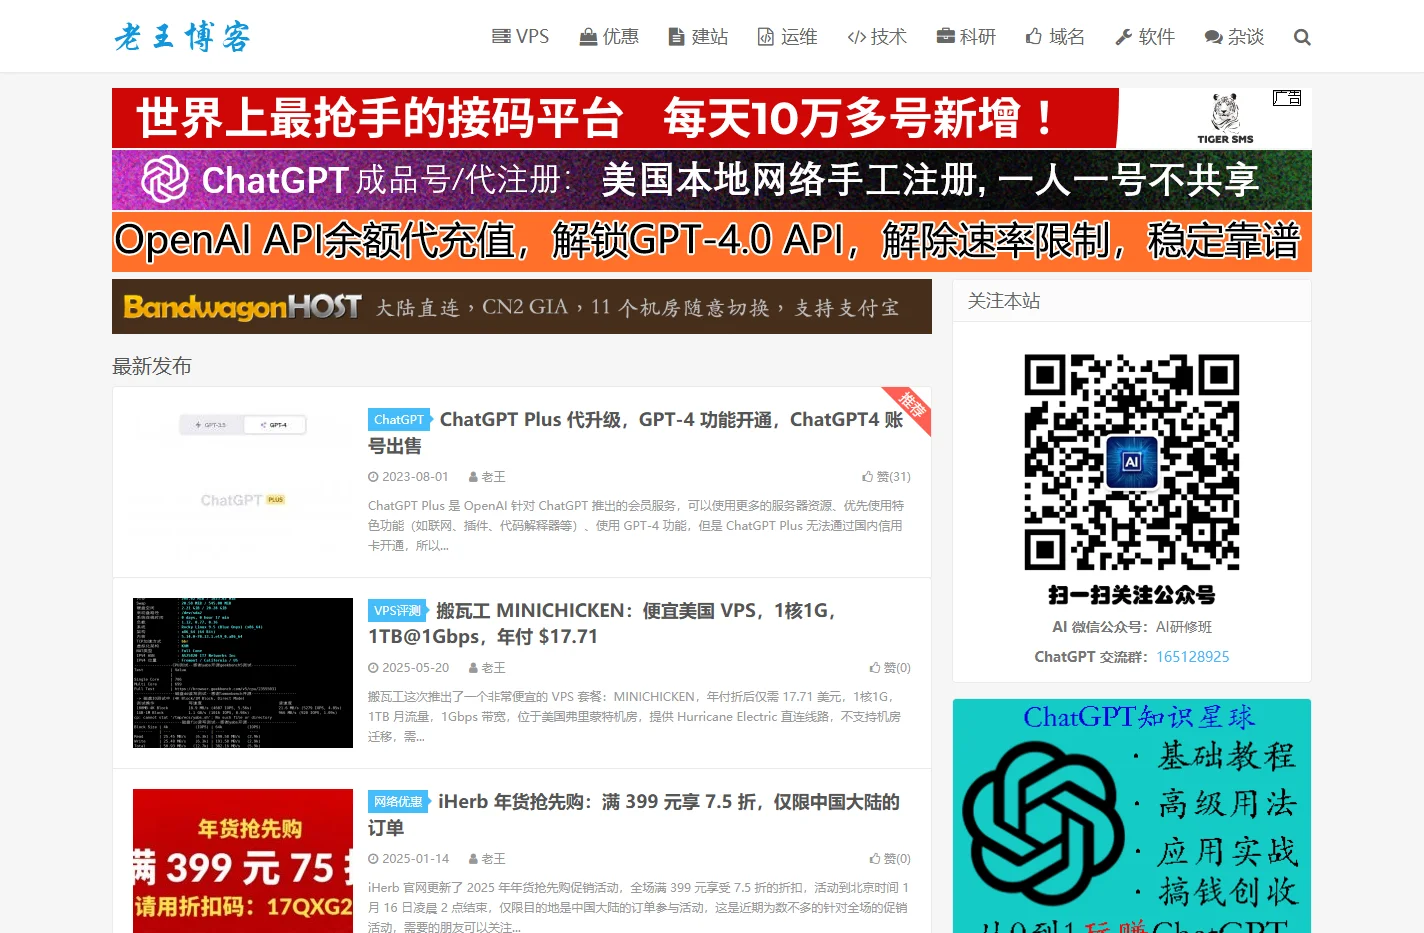The image size is (1424, 933).
Task: Open article iHerb 年货抢先购 title
Action: [x=634, y=814]
